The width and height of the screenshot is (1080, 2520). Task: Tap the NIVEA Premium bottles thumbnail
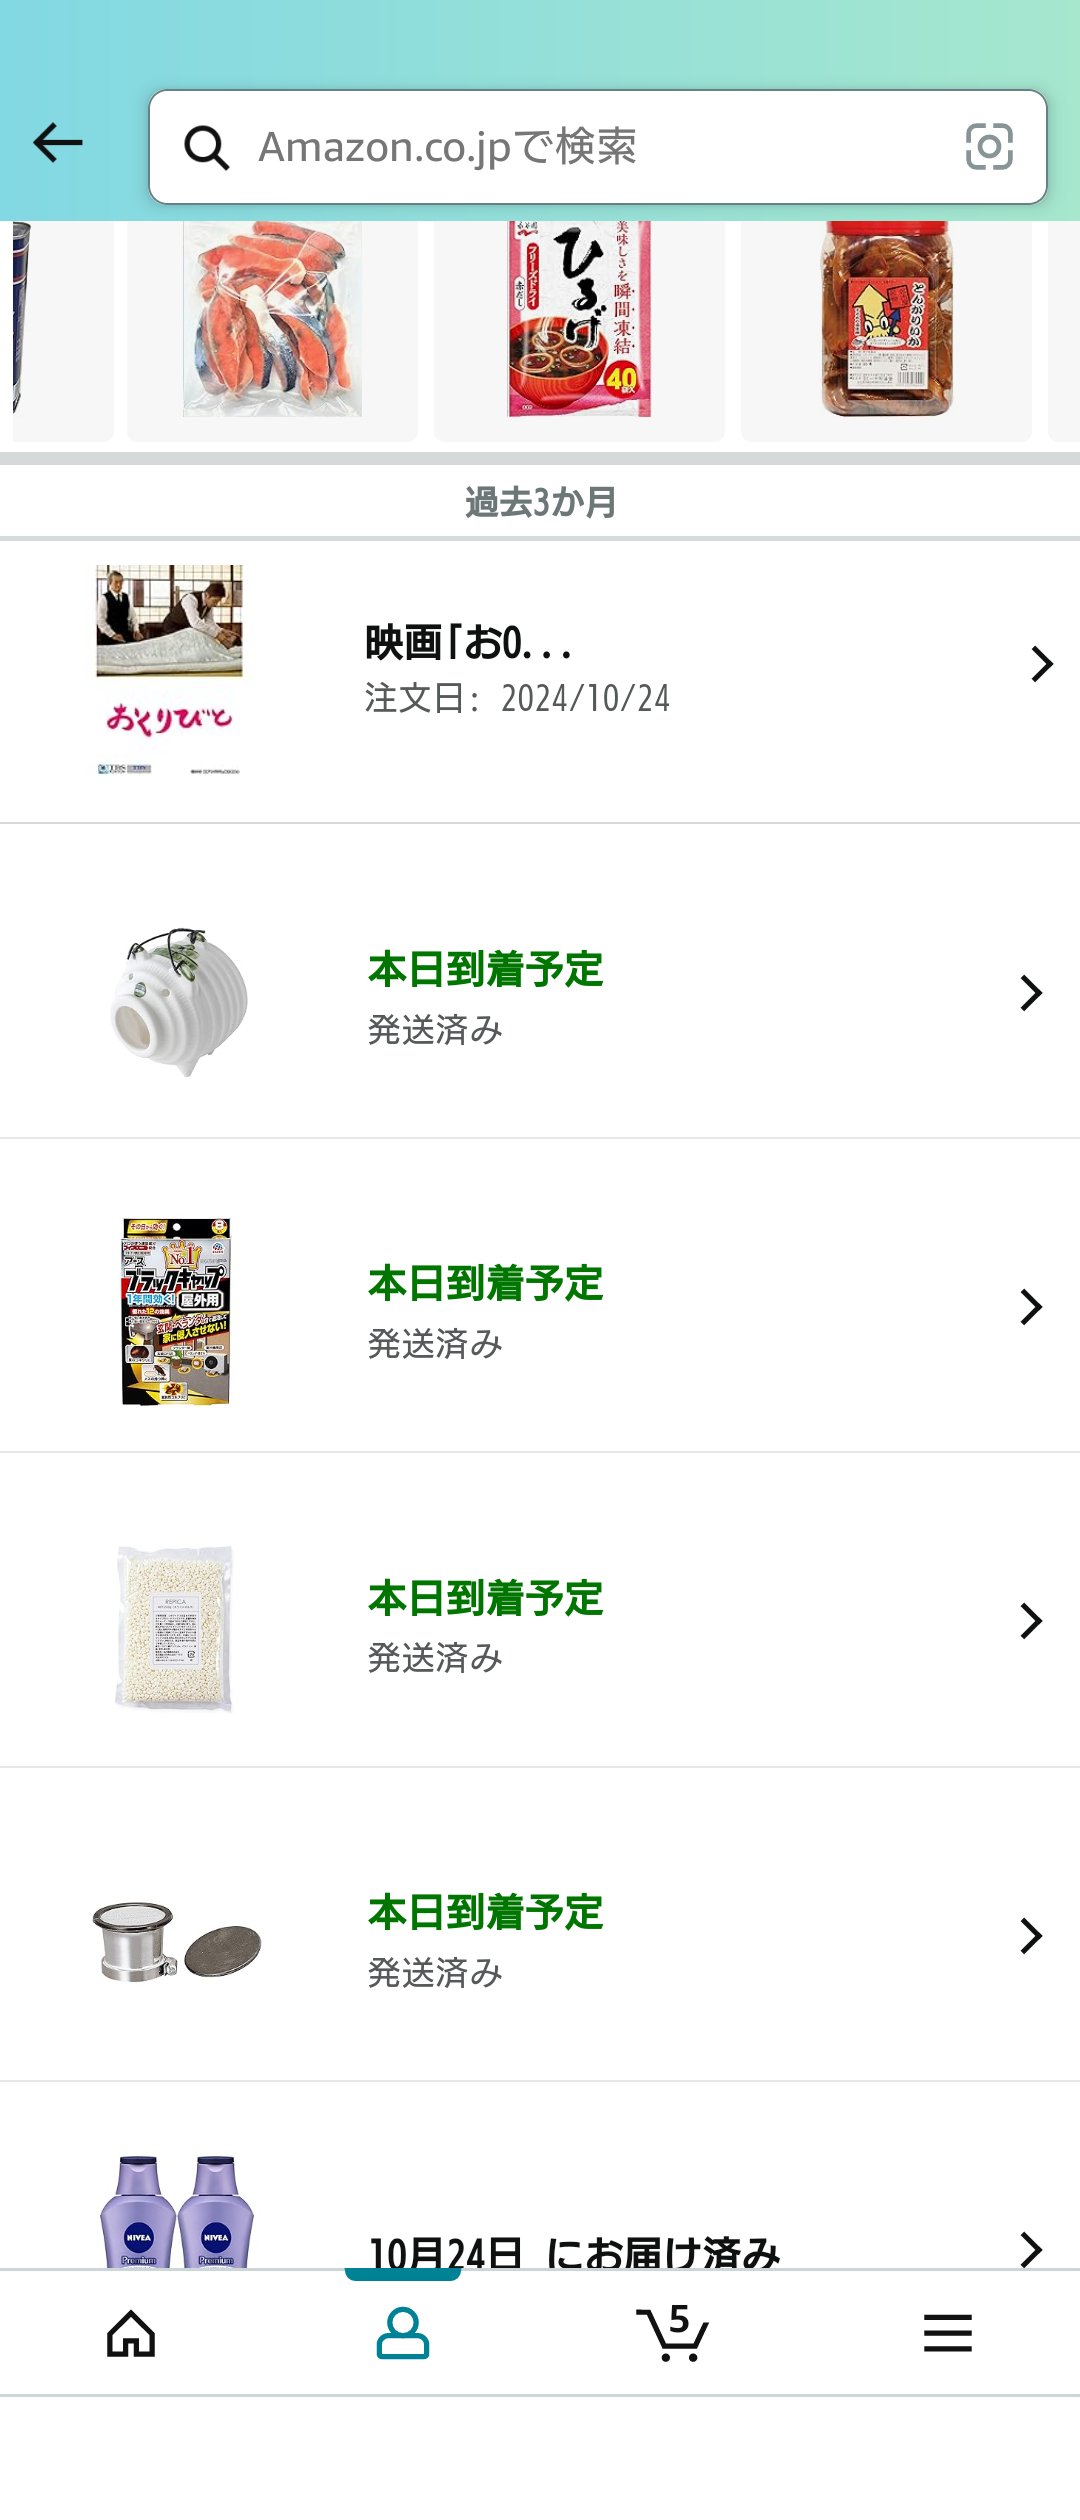coord(177,2212)
